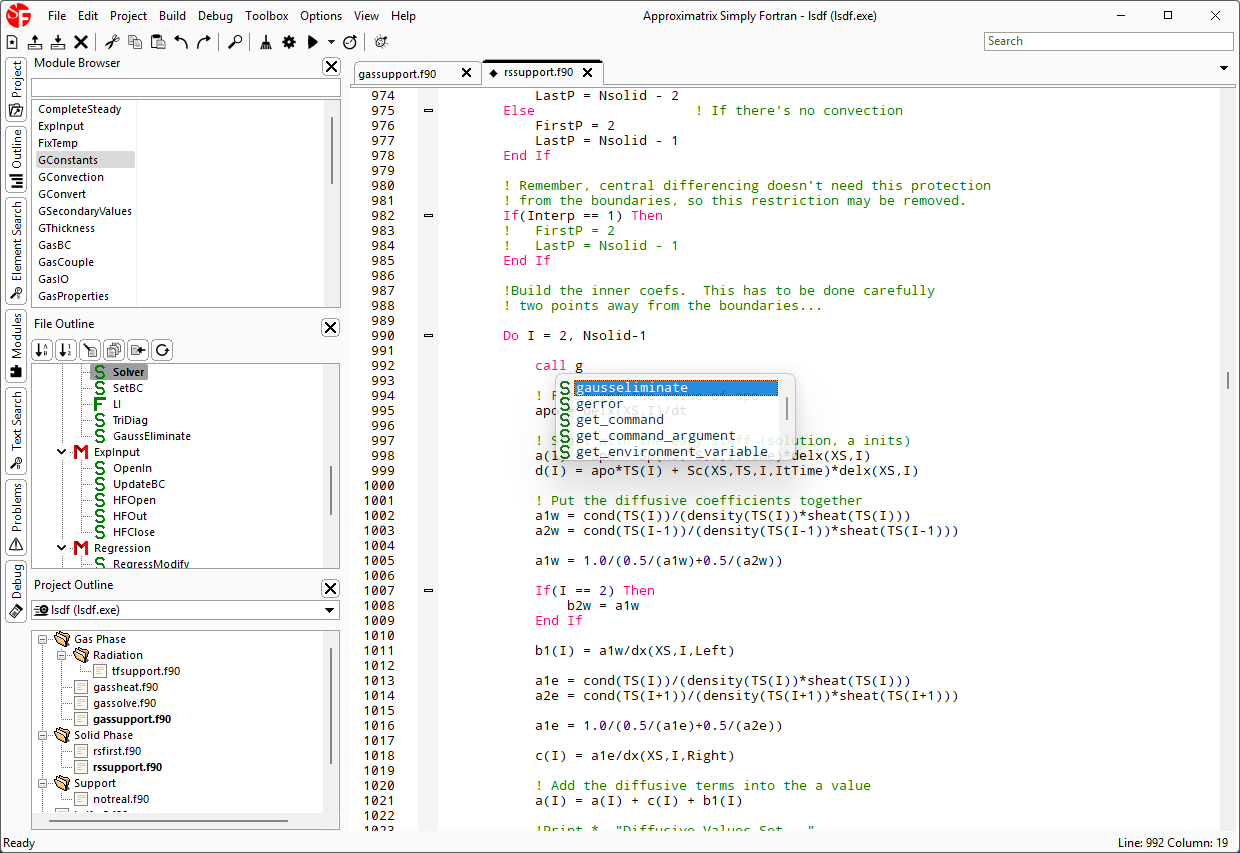Click in the Search field
The width and height of the screenshot is (1240, 853).
[1108, 41]
